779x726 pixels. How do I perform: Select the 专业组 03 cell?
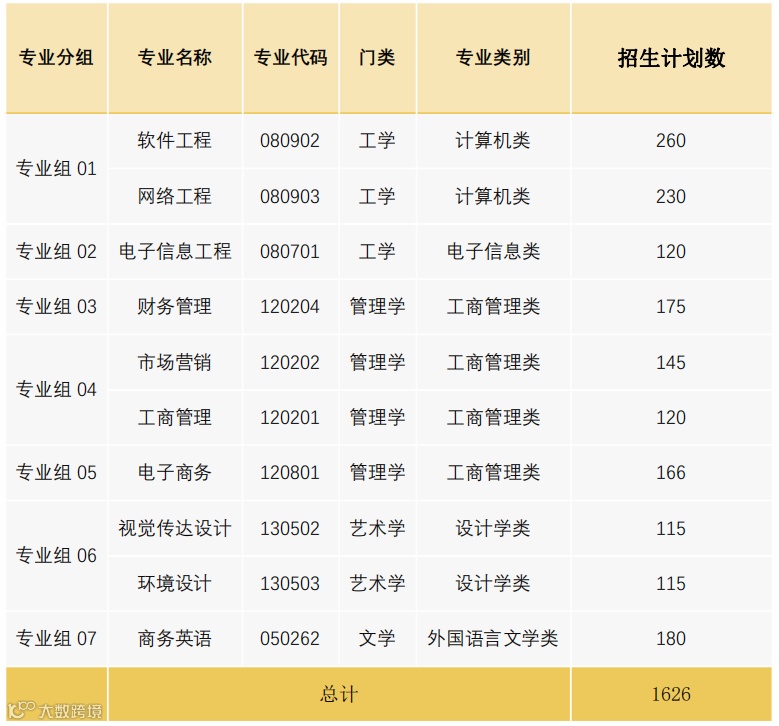pos(56,307)
